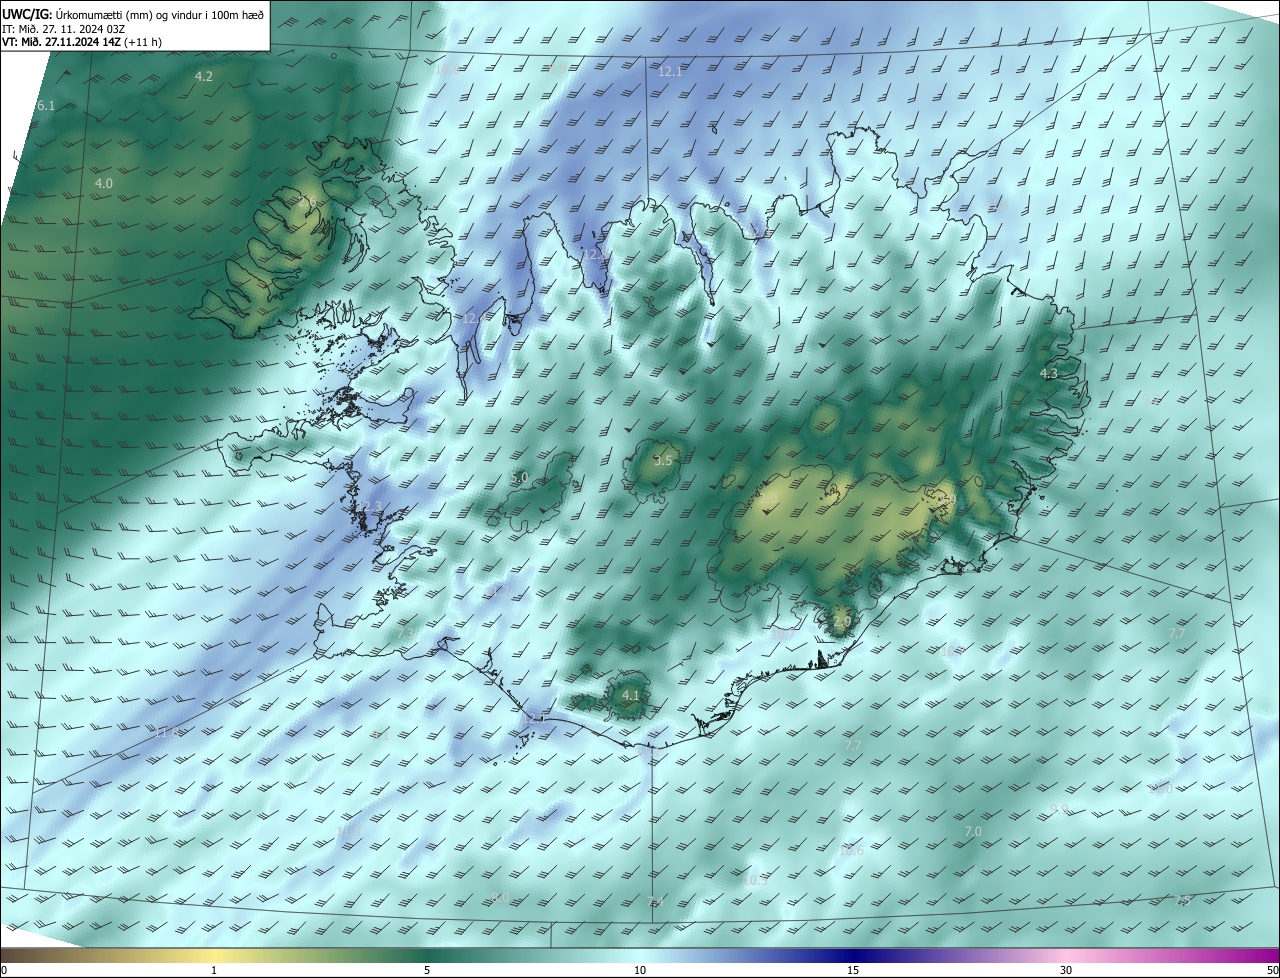Click the 5 tick on the color scale

427,970
